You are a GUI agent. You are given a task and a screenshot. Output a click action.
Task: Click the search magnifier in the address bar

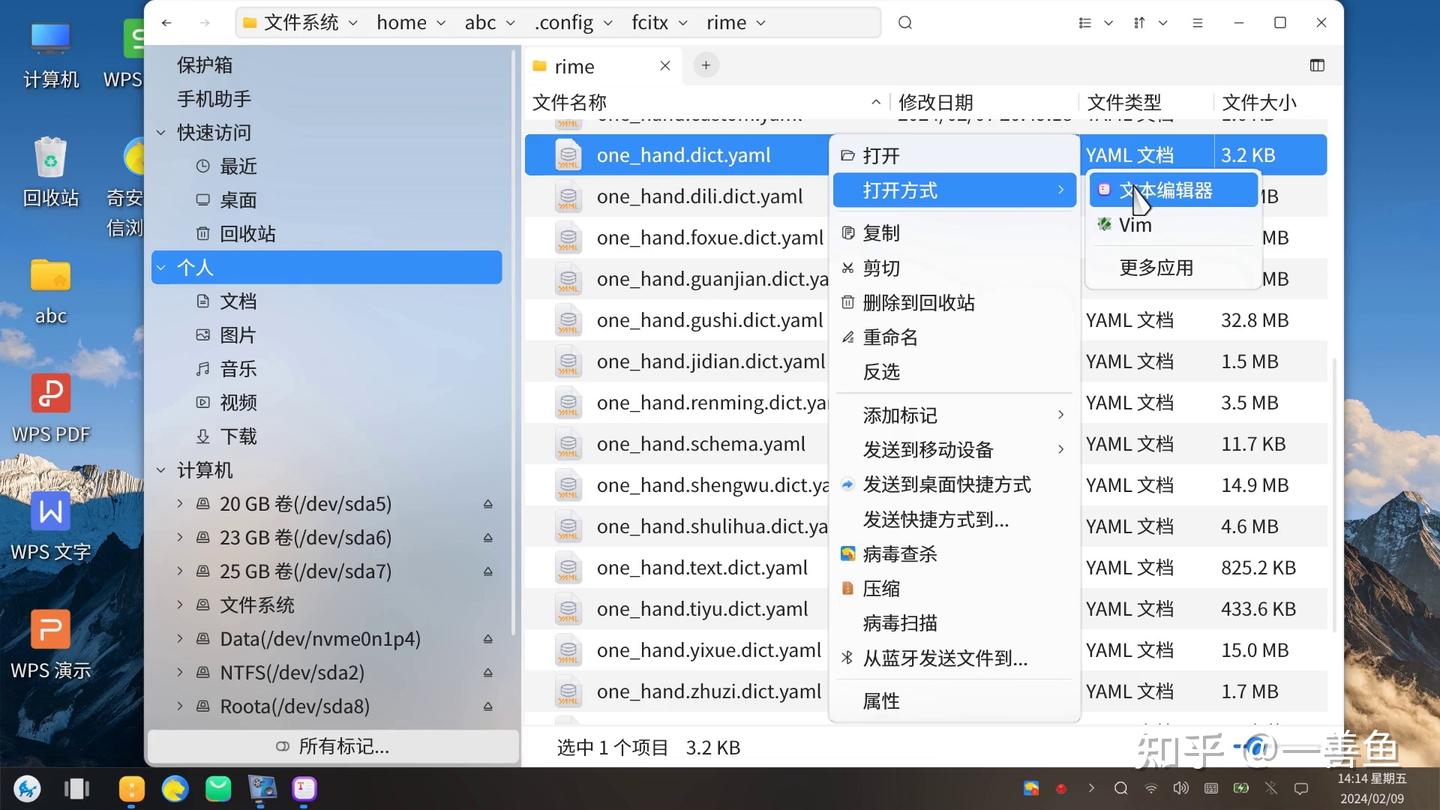pos(904,22)
